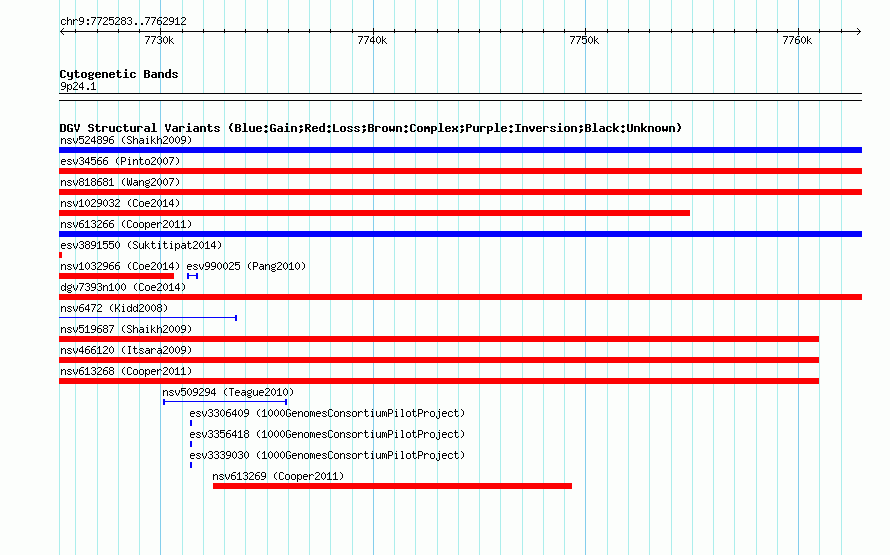The width and height of the screenshot is (890, 555).
Task: Click the 7730k ruler position
Action: [159, 40]
